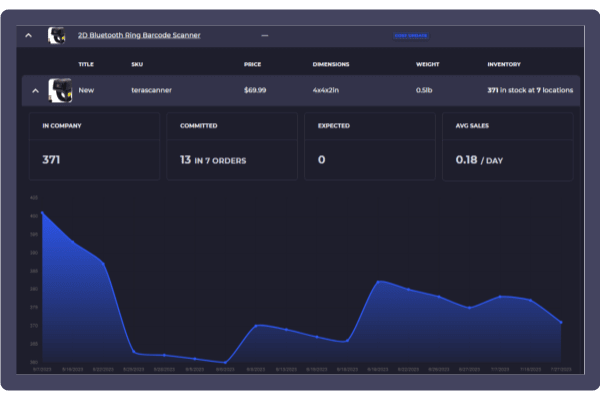Image resolution: width=600 pixels, height=400 pixels.
Task: Click the SKU column header
Action: pos(137,64)
